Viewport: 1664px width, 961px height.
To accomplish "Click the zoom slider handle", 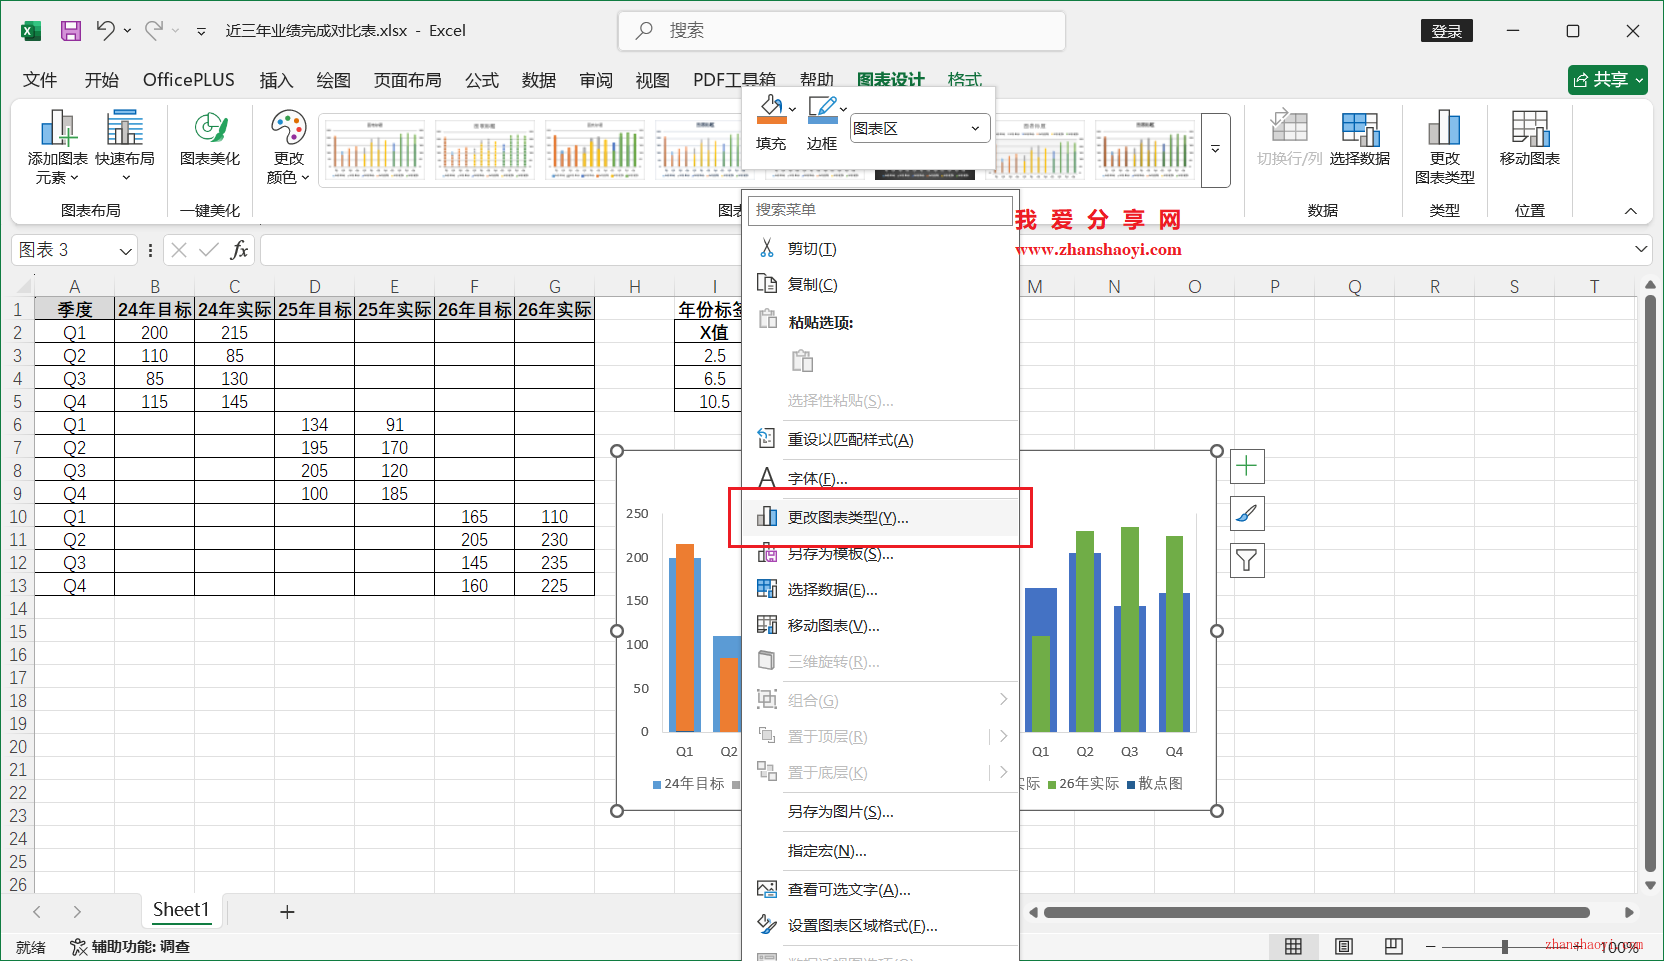I will 1504,946.
